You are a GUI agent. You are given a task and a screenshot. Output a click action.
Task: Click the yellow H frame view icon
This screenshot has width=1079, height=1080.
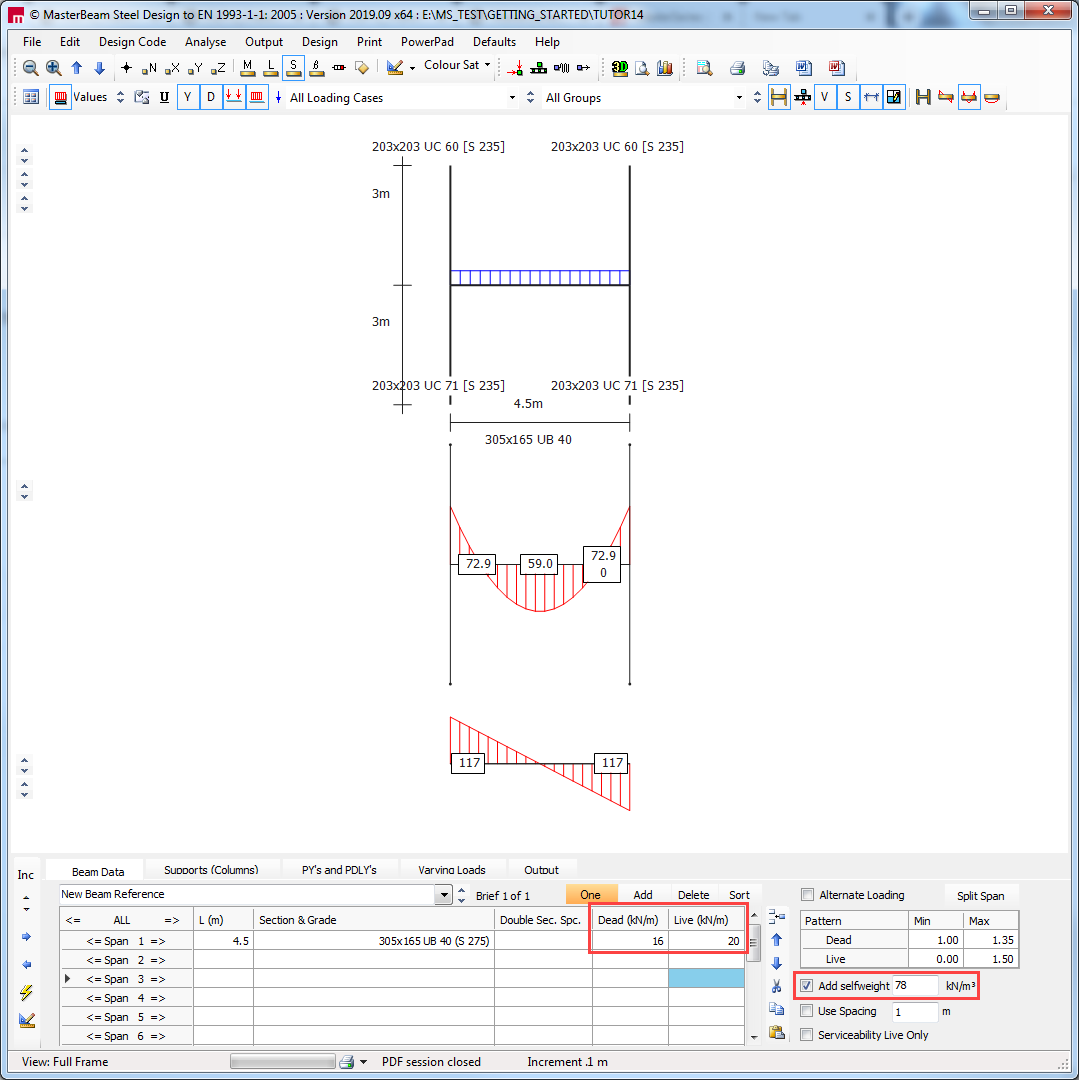(x=779, y=97)
